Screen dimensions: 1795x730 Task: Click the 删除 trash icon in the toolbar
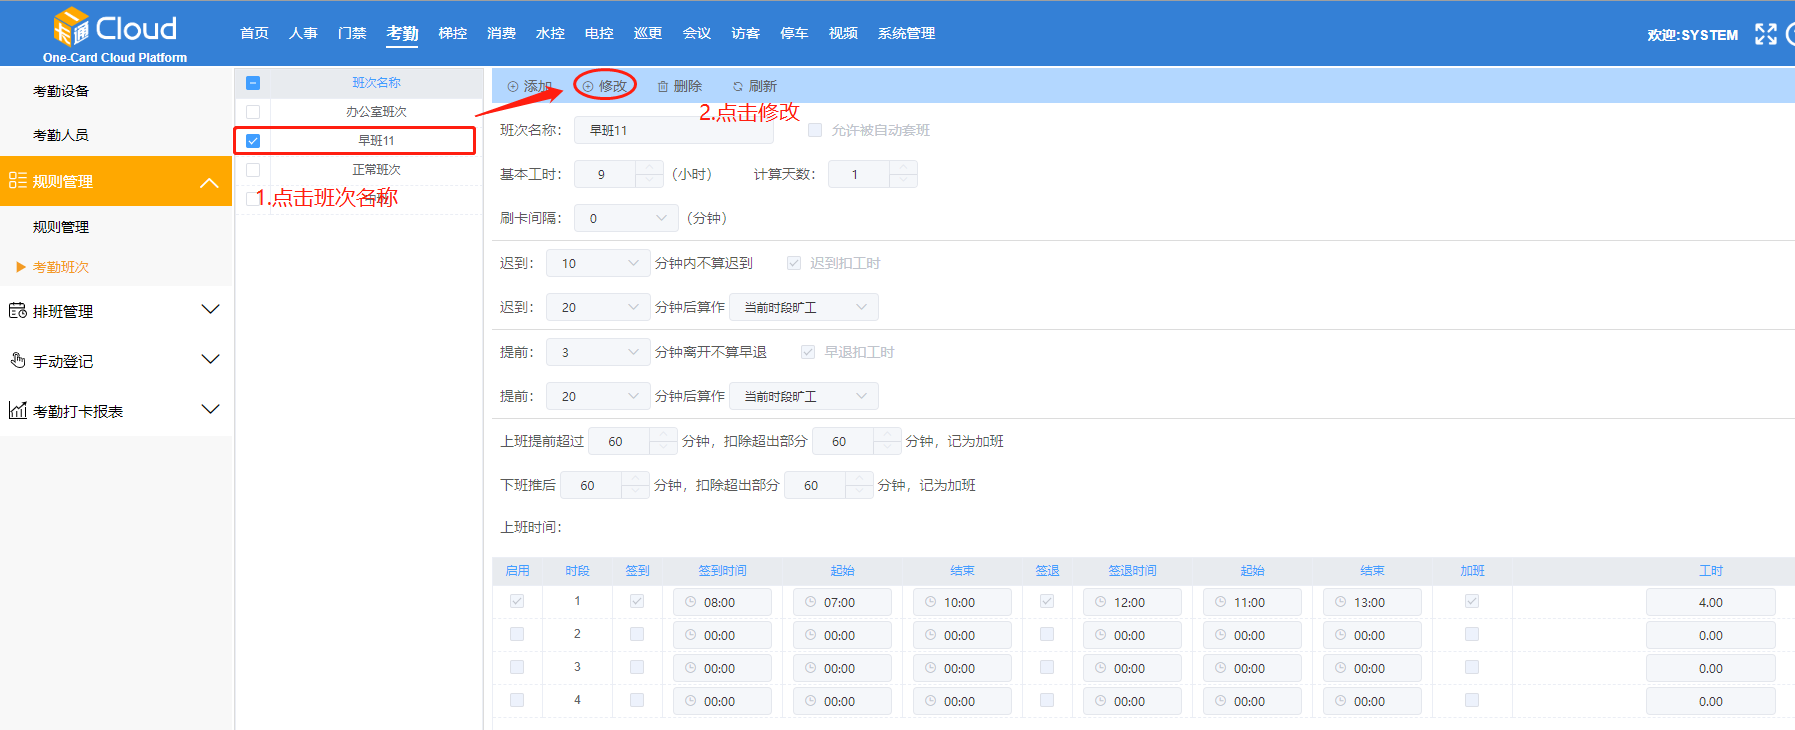[x=663, y=87]
